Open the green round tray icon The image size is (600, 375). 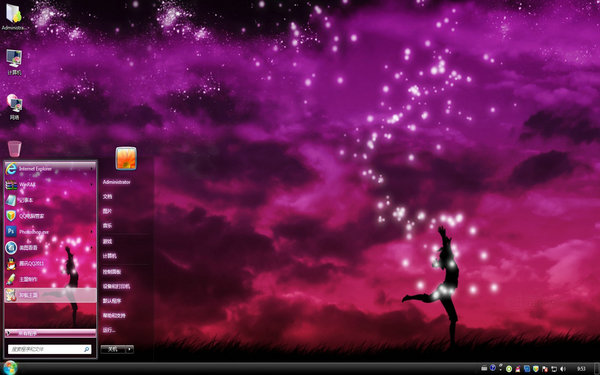coord(509,369)
